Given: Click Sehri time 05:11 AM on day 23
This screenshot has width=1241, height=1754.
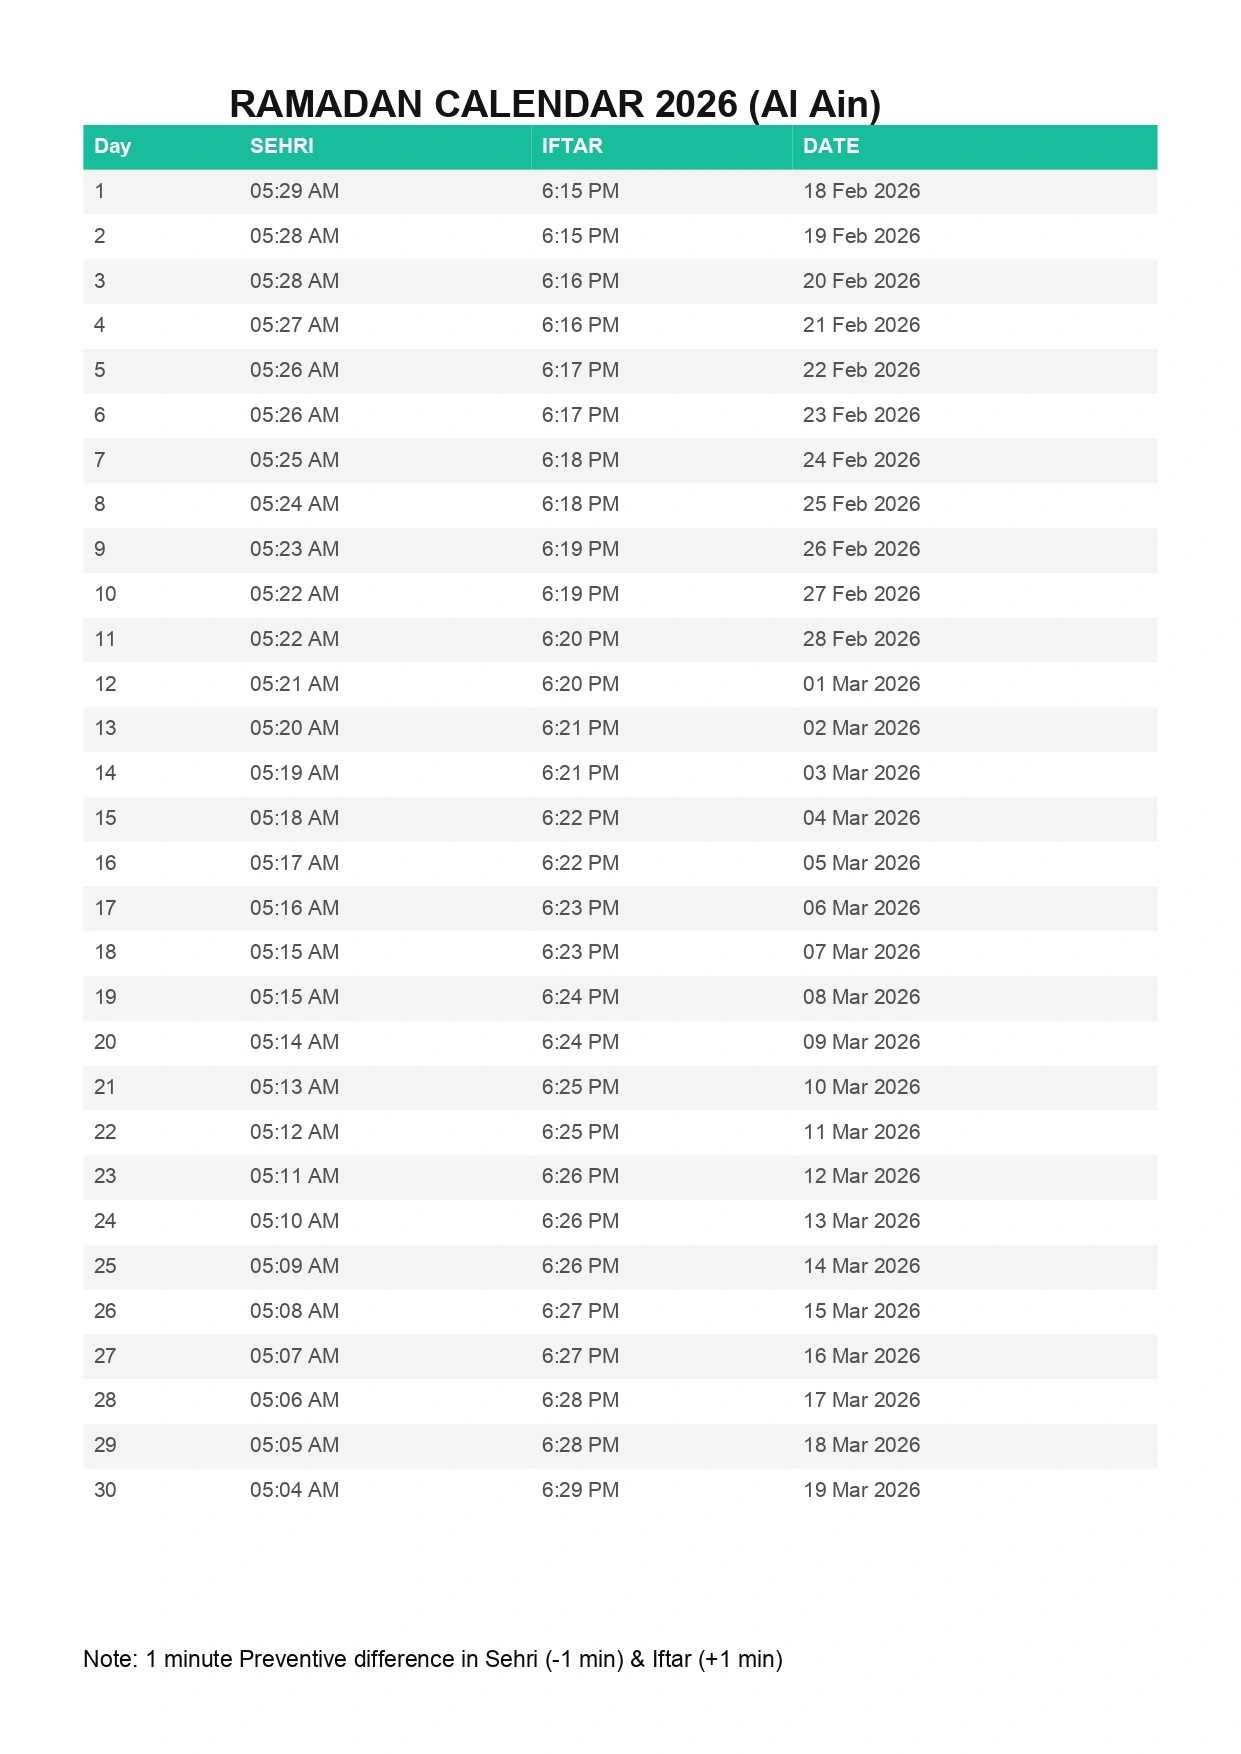Looking at the screenshot, I should pos(294,1176).
